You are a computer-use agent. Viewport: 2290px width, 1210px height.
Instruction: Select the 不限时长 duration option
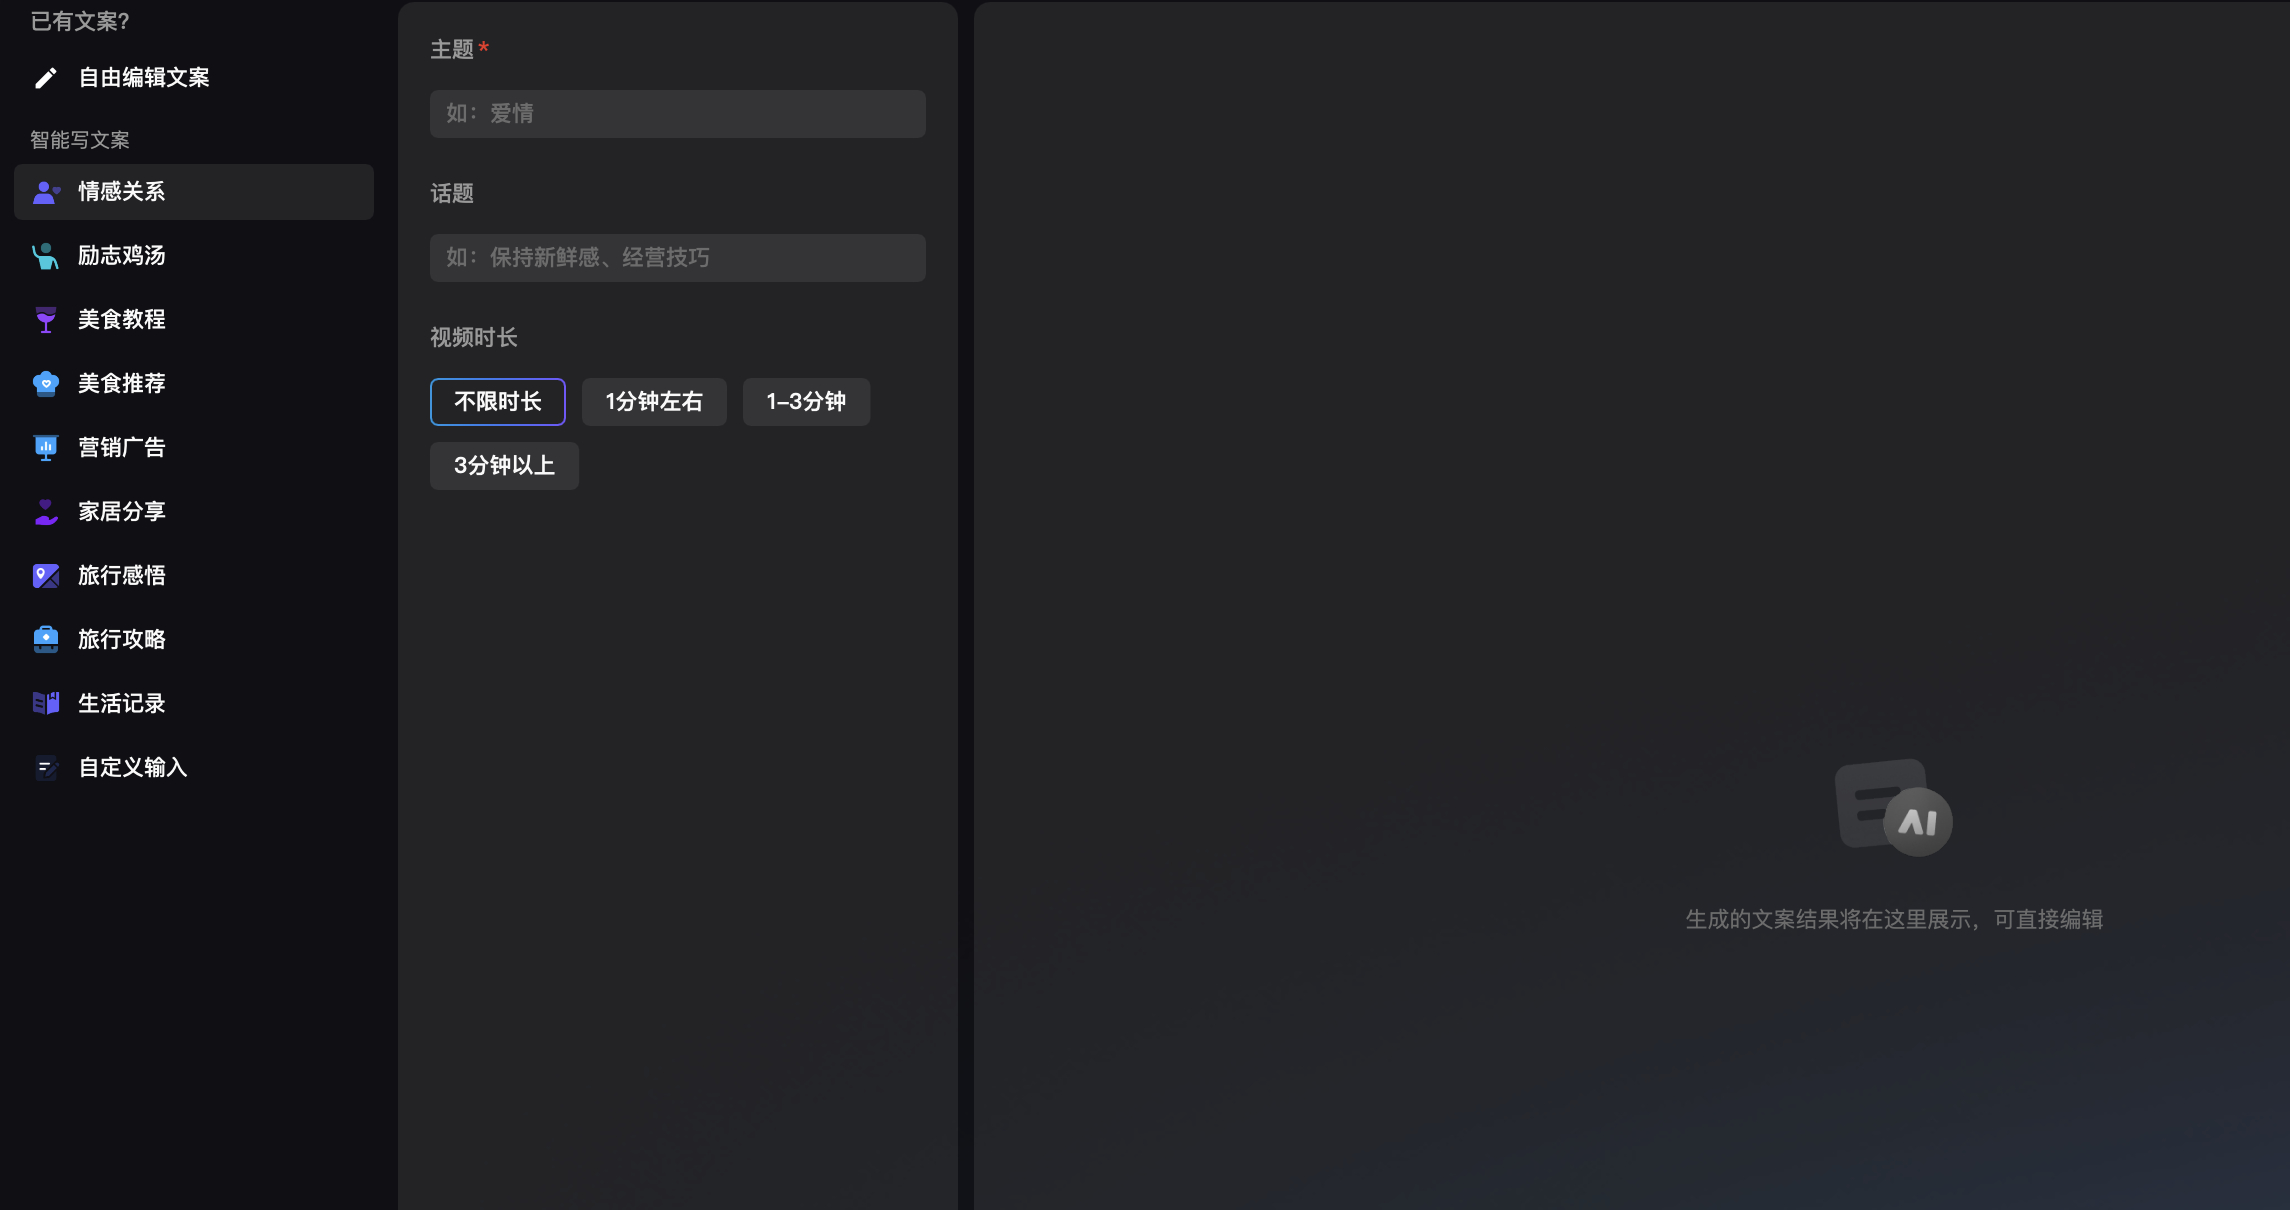pos(497,402)
